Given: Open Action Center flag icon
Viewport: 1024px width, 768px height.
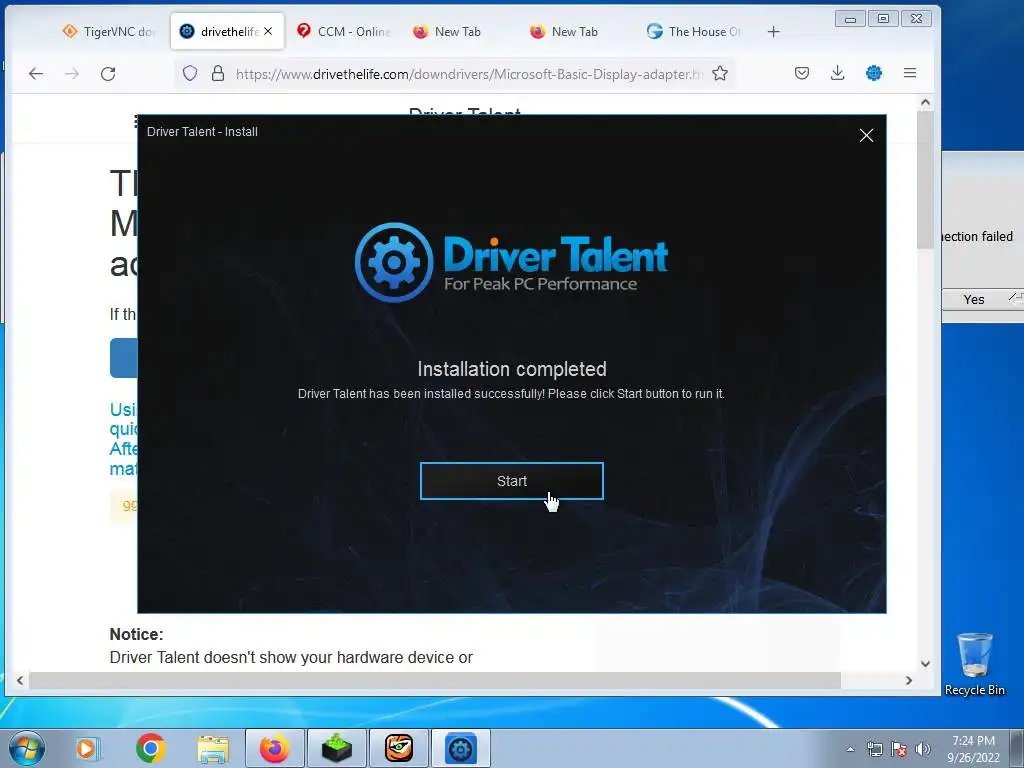Looking at the screenshot, I should click(x=899, y=749).
